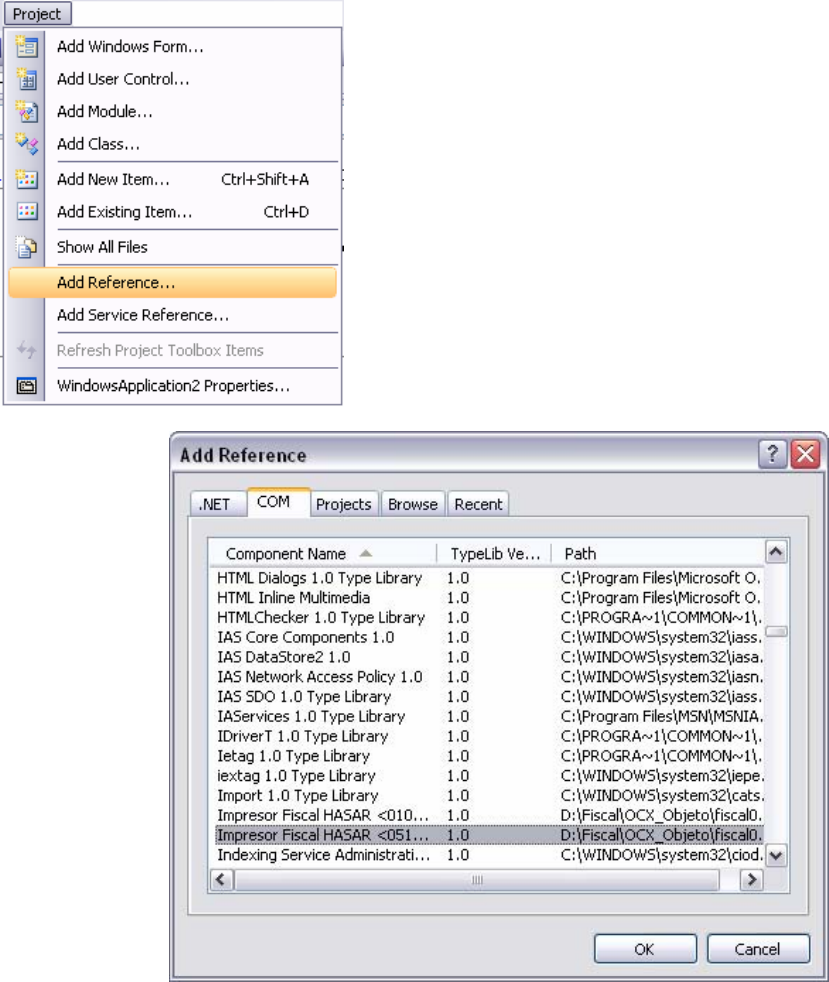
Task: Open the Project menu
Action: pyautogui.click(x=37, y=14)
